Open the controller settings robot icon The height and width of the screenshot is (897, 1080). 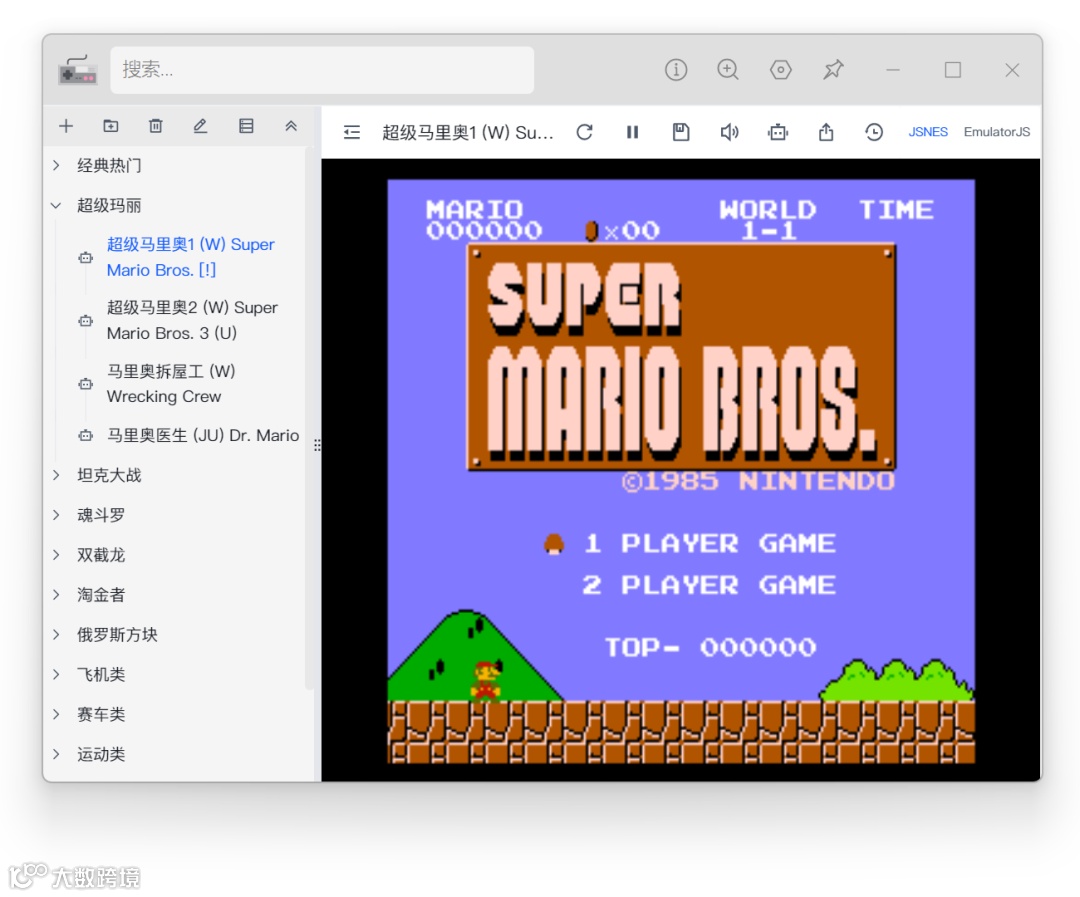tap(778, 132)
